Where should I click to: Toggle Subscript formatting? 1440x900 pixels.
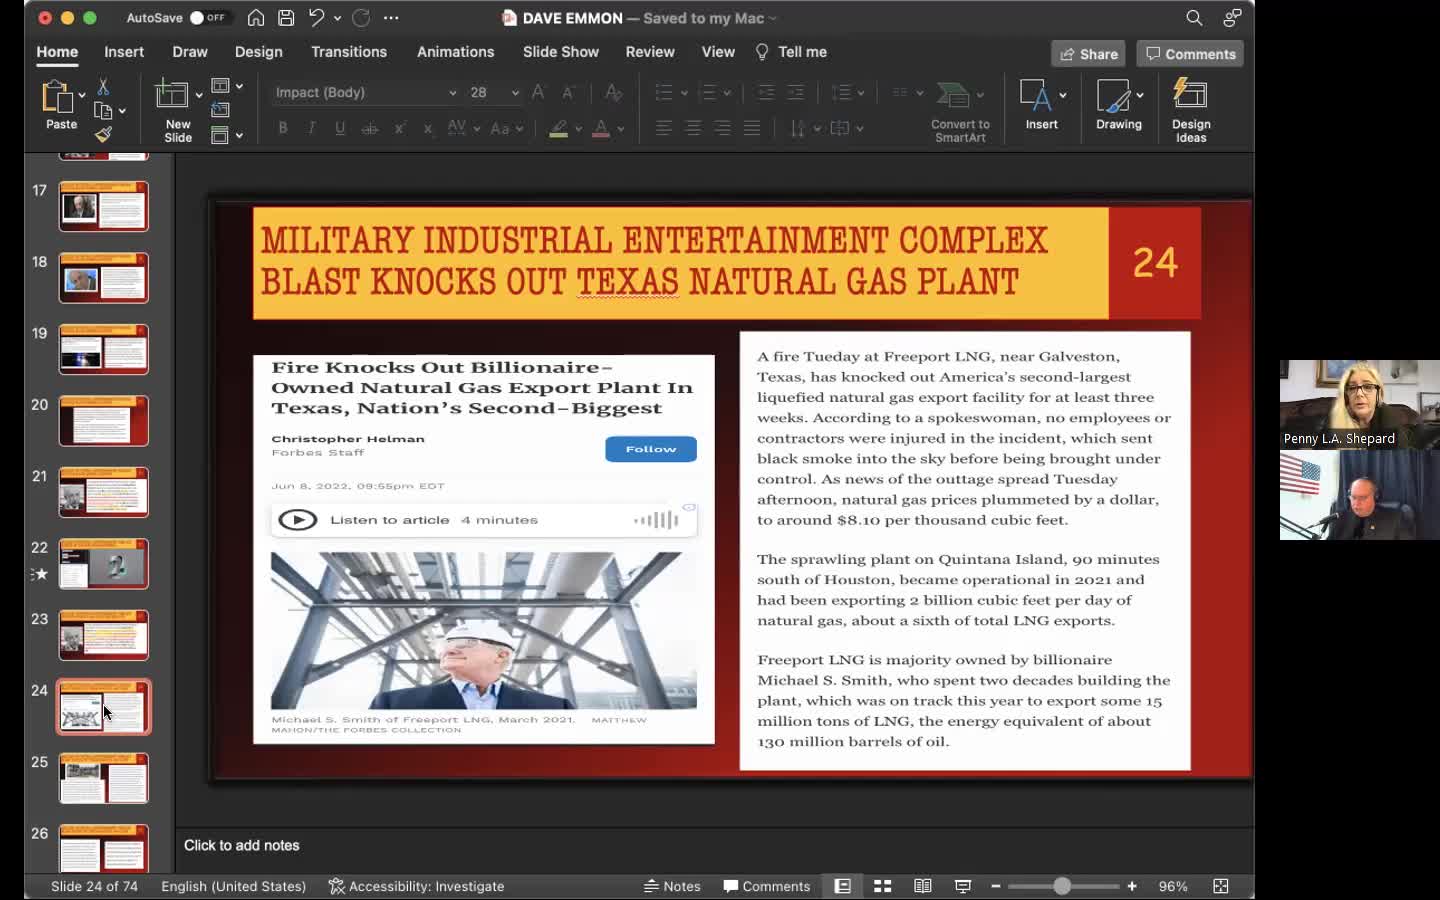pyautogui.click(x=428, y=128)
